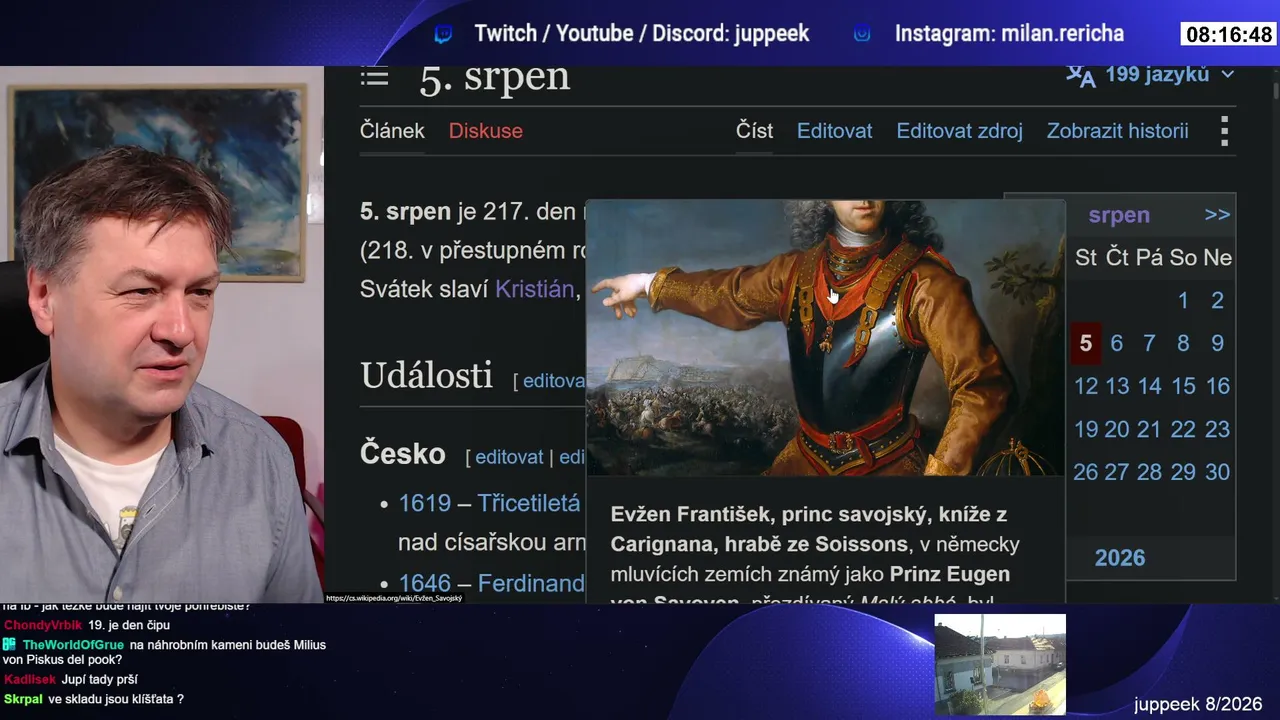
Task: Open the Třicetiletá link
Action: pos(529,503)
